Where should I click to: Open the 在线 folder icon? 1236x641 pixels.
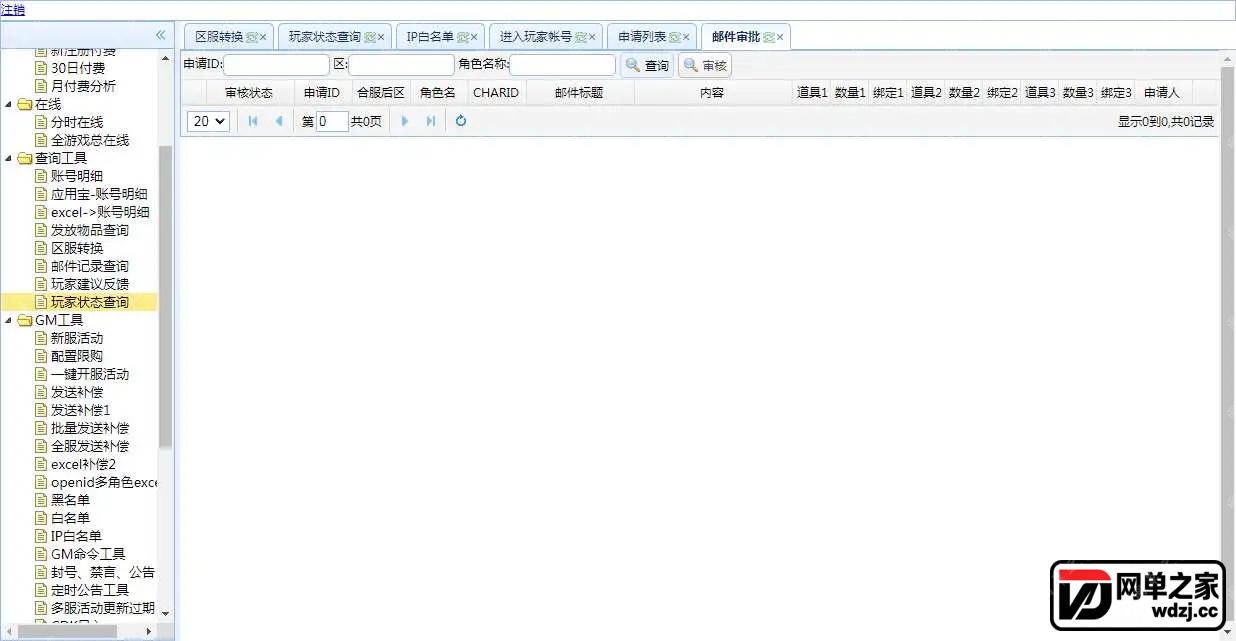point(24,104)
